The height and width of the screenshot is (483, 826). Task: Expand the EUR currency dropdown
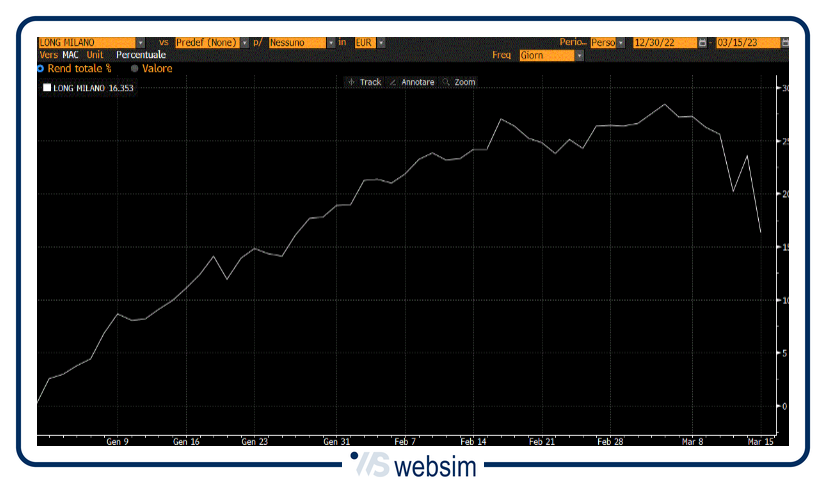click(x=377, y=43)
